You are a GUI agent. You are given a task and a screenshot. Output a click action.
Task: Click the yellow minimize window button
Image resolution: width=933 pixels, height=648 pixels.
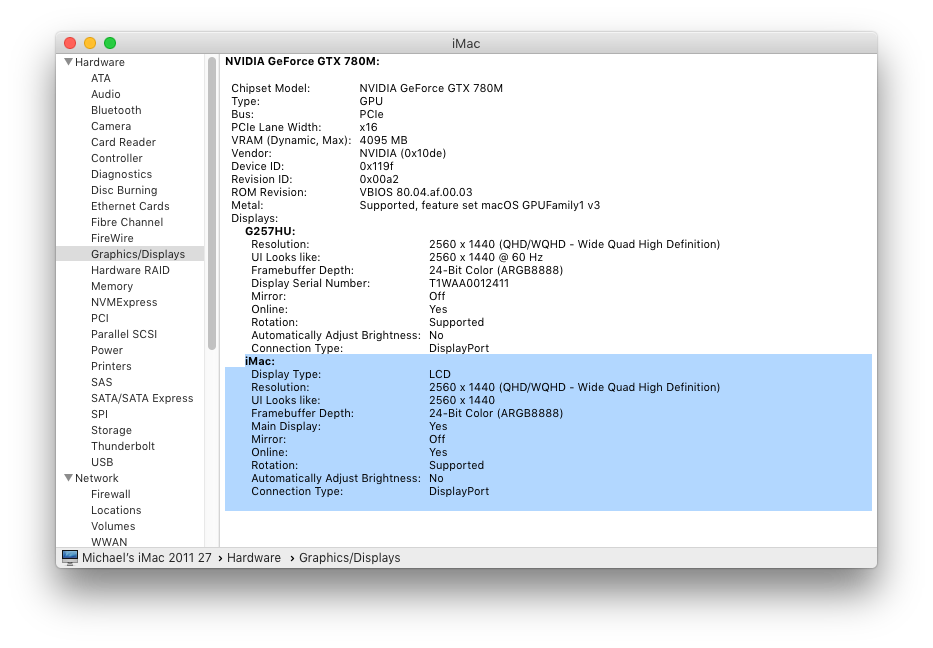pyautogui.click(x=90, y=43)
